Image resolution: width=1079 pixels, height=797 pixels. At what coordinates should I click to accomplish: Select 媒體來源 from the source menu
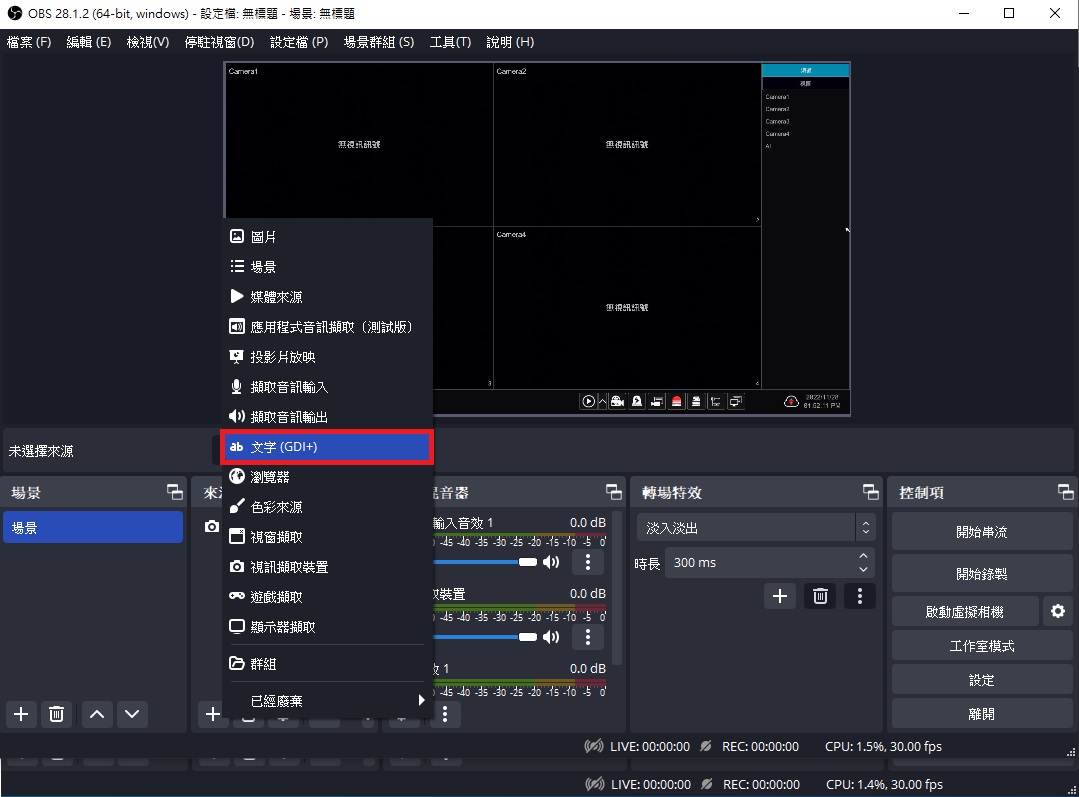(327, 297)
